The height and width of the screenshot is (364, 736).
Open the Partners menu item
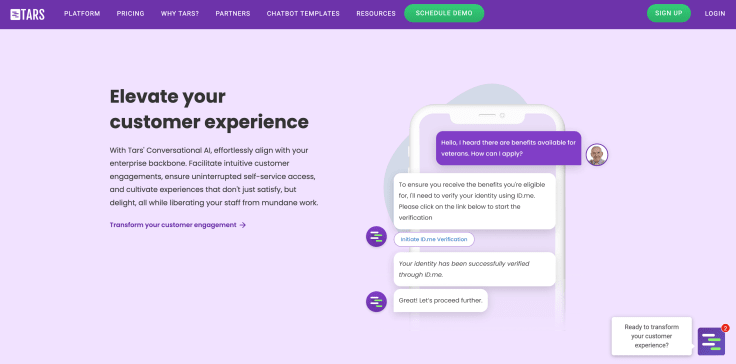pos(233,14)
